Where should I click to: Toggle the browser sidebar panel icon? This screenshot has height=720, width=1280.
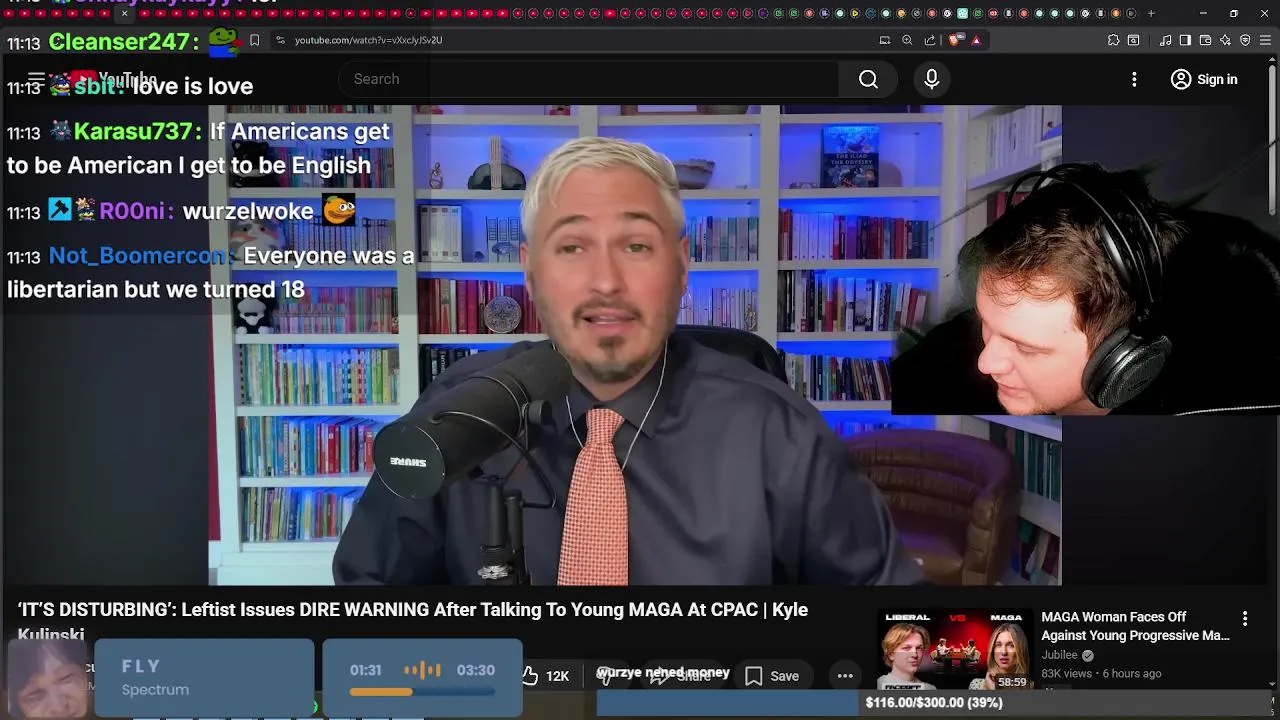click(1185, 40)
